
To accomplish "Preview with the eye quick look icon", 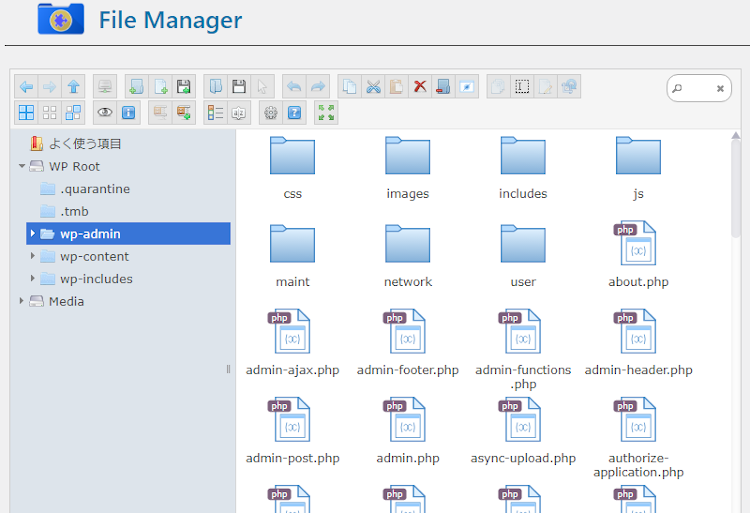I will (x=105, y=113).
